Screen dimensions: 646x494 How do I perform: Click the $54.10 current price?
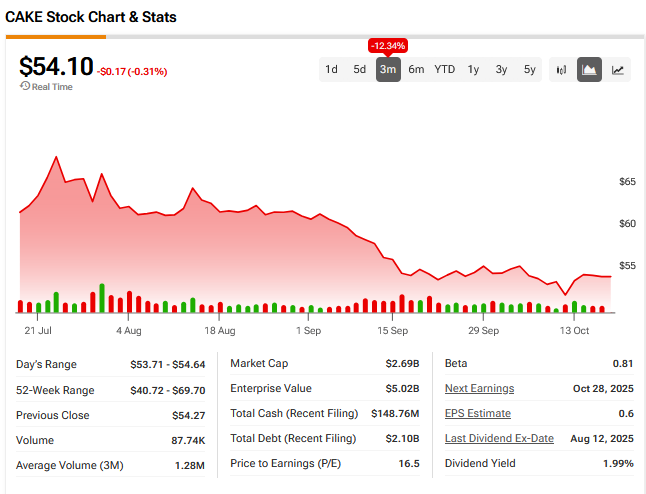(x=56, y=67)
